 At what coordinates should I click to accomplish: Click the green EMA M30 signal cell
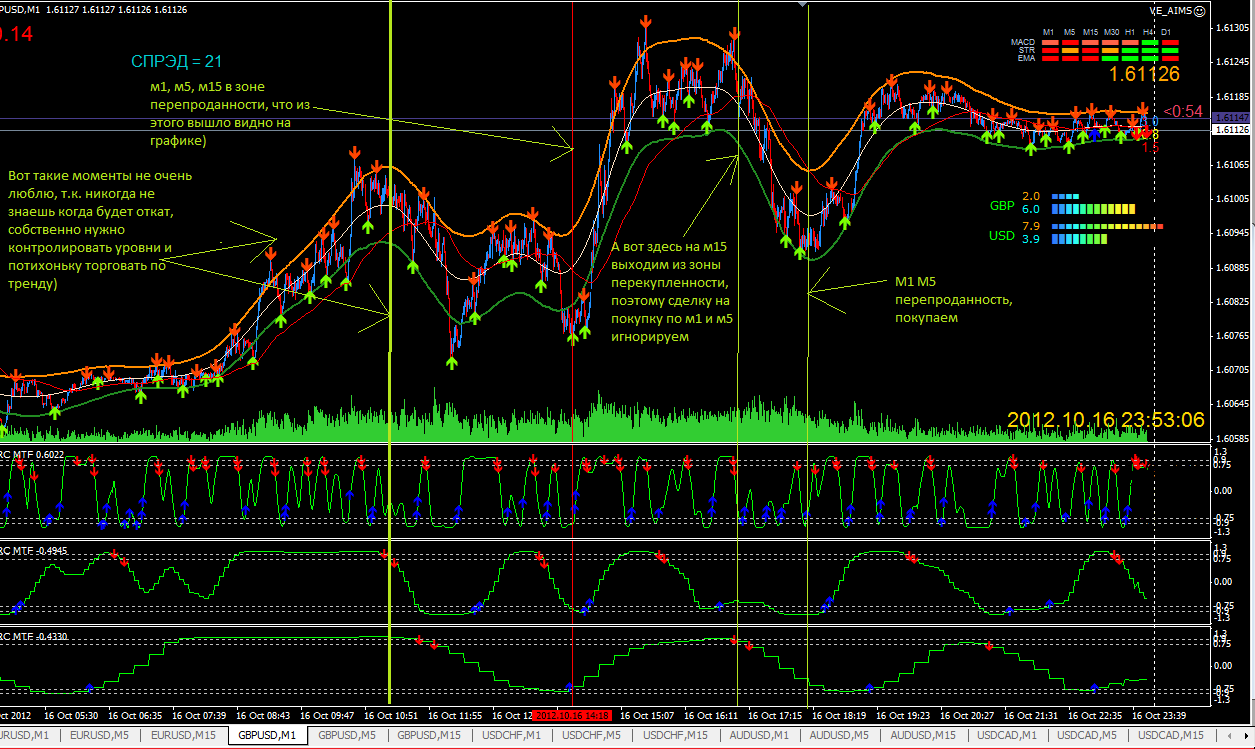pos(1110,58)
